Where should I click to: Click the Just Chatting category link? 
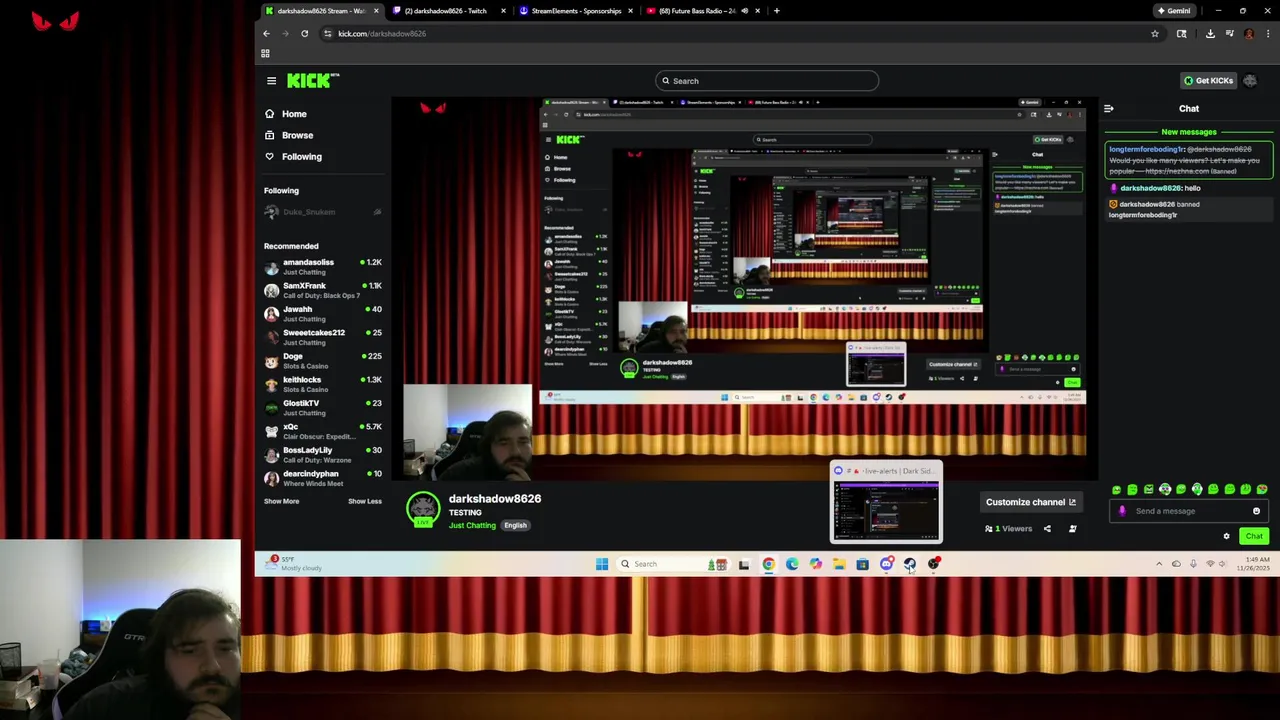(x=472, y=525)
